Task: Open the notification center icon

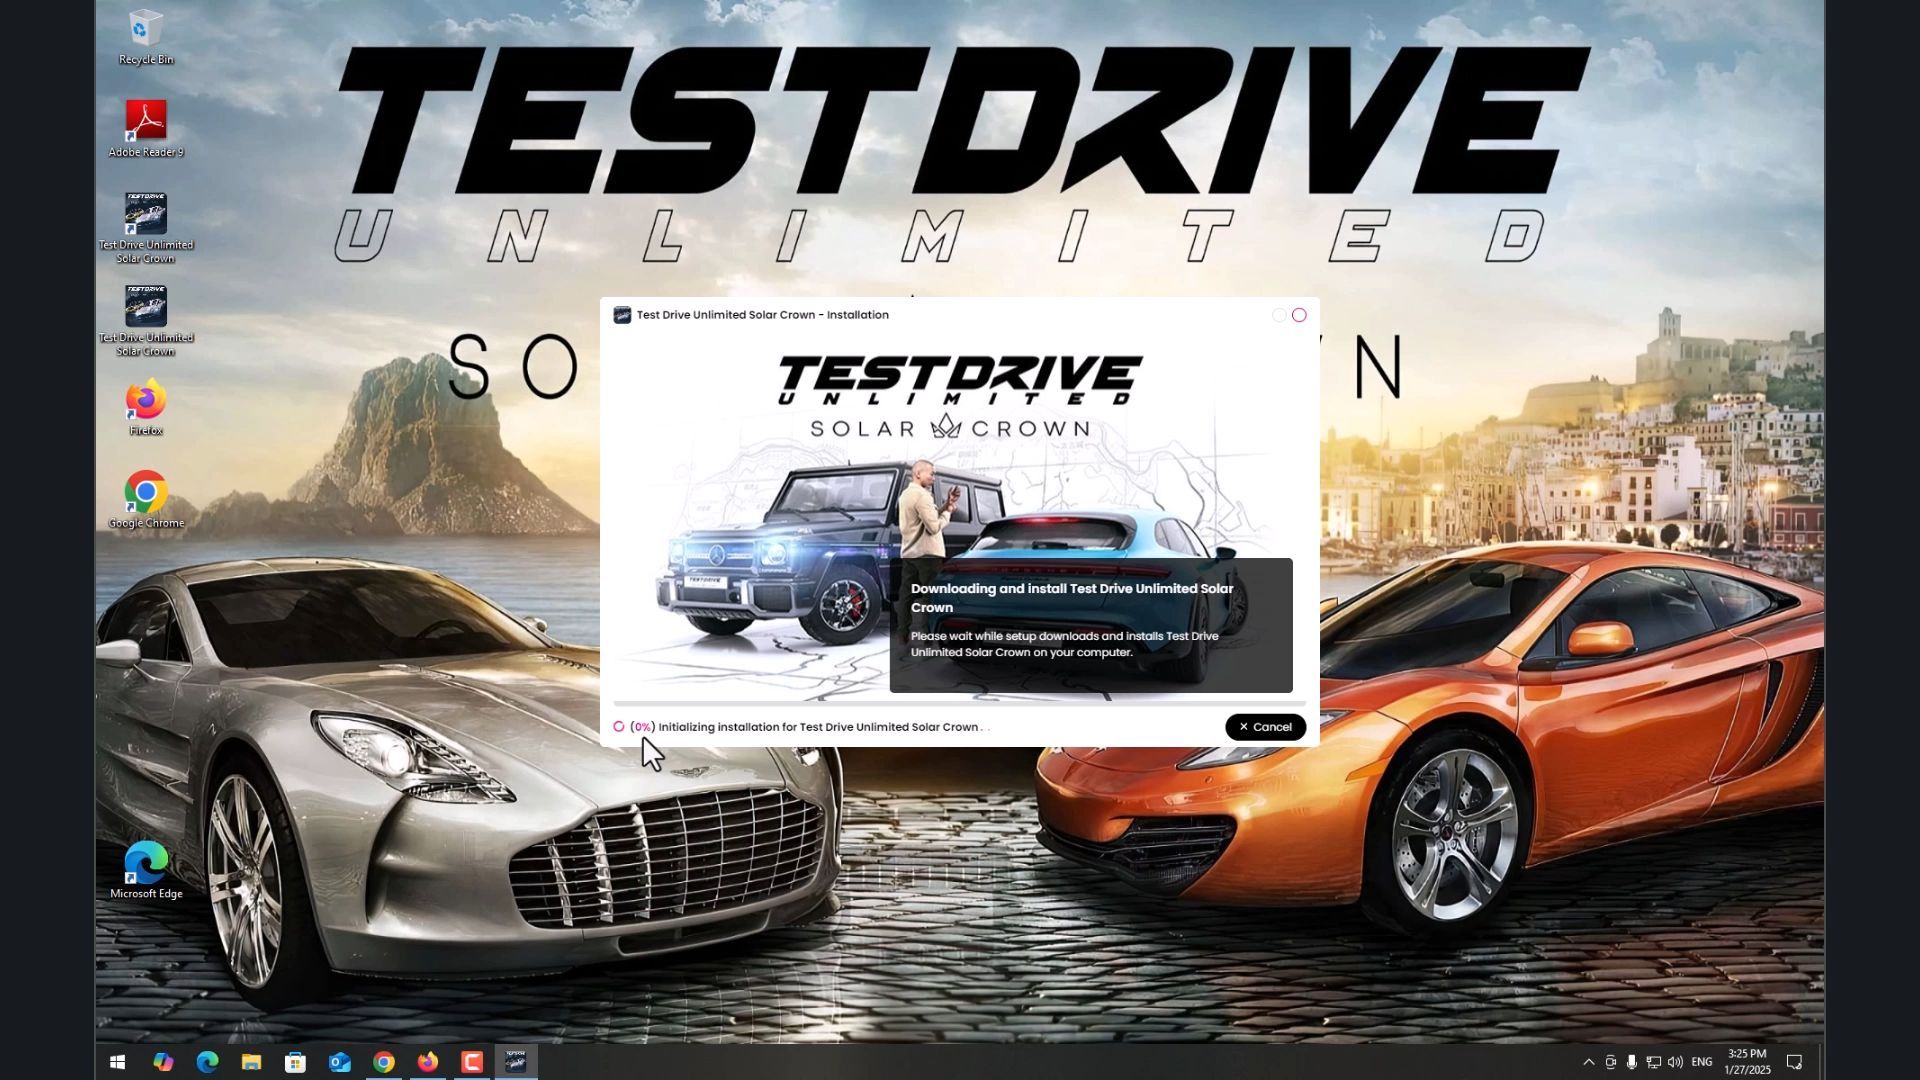Action: (1795, 1062)
